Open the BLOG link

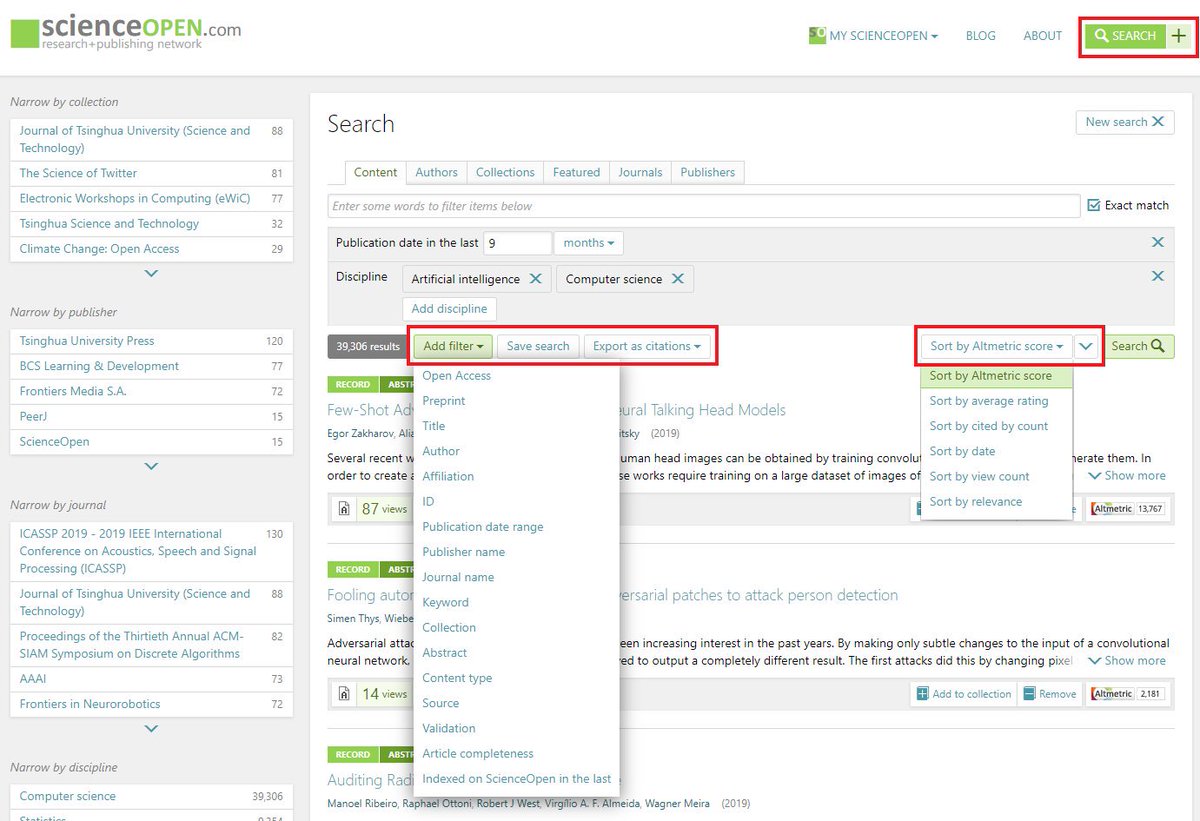point(981,36)
